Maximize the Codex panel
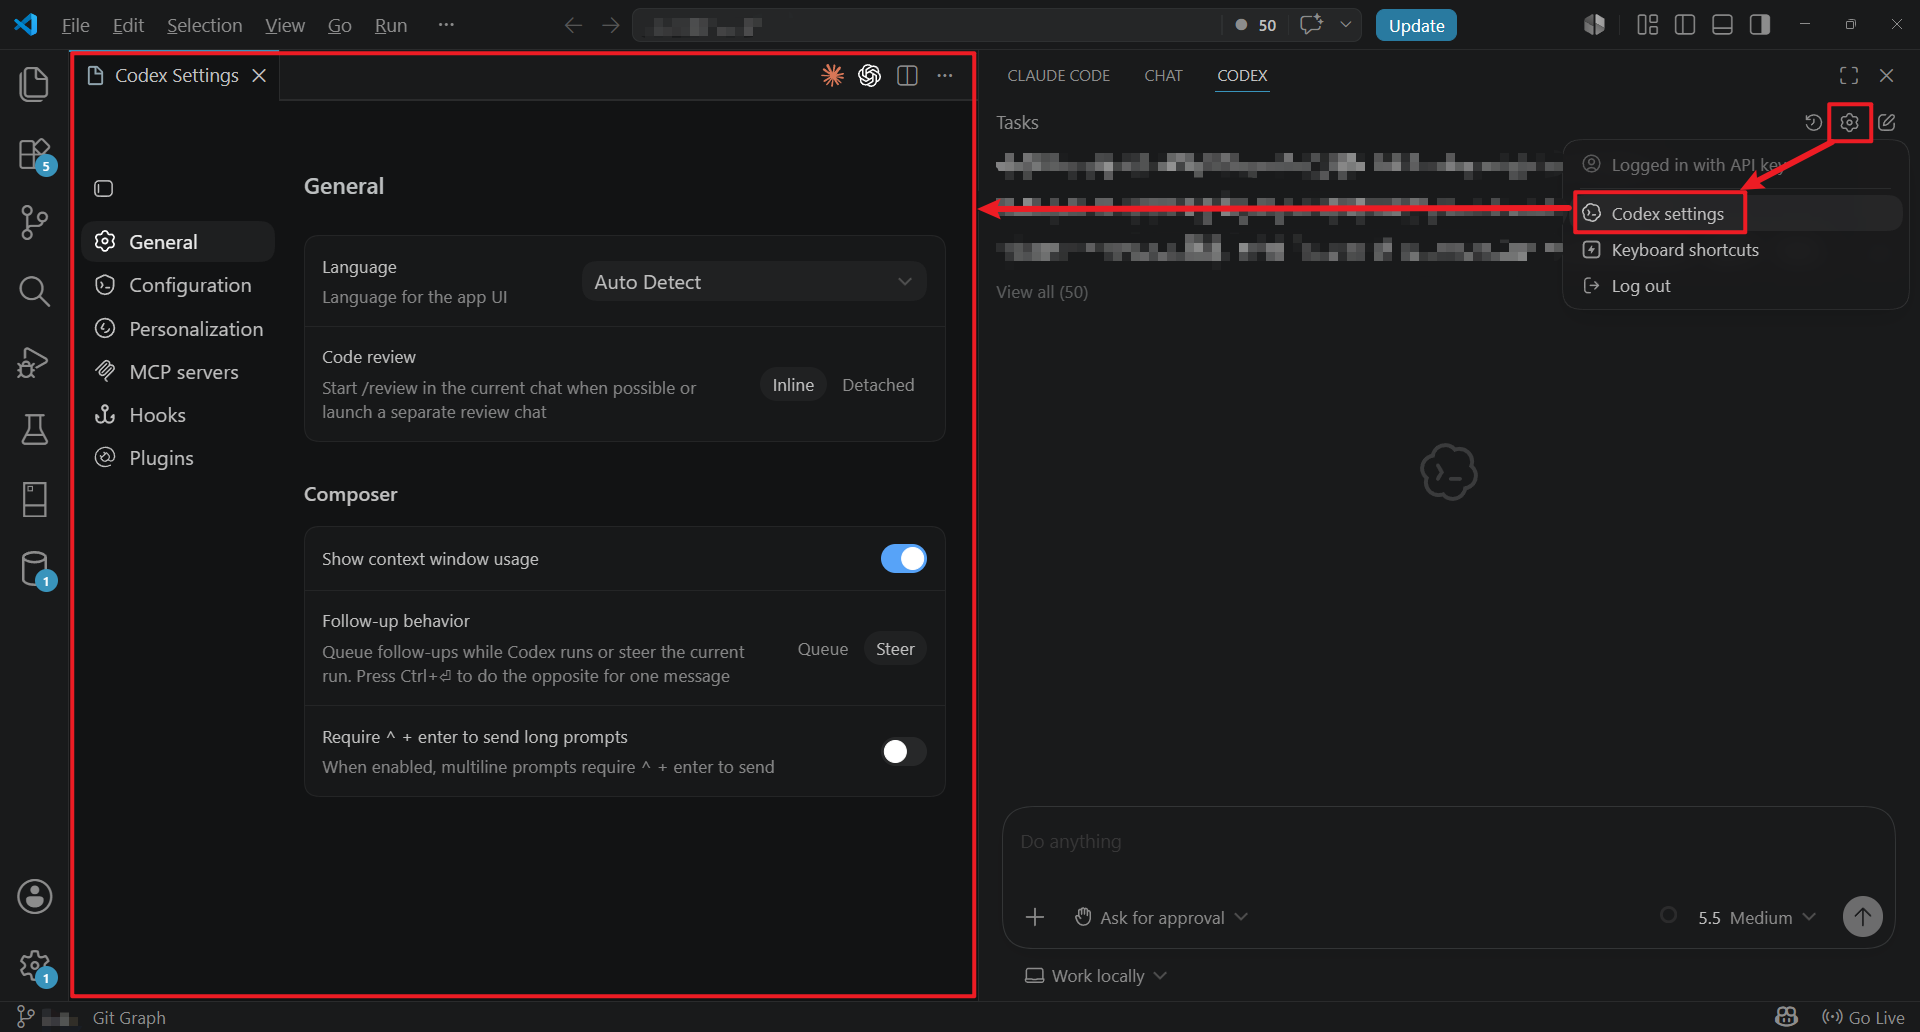The height and width of the screenshot is (1032, 1920). [x=1849, y=75]
